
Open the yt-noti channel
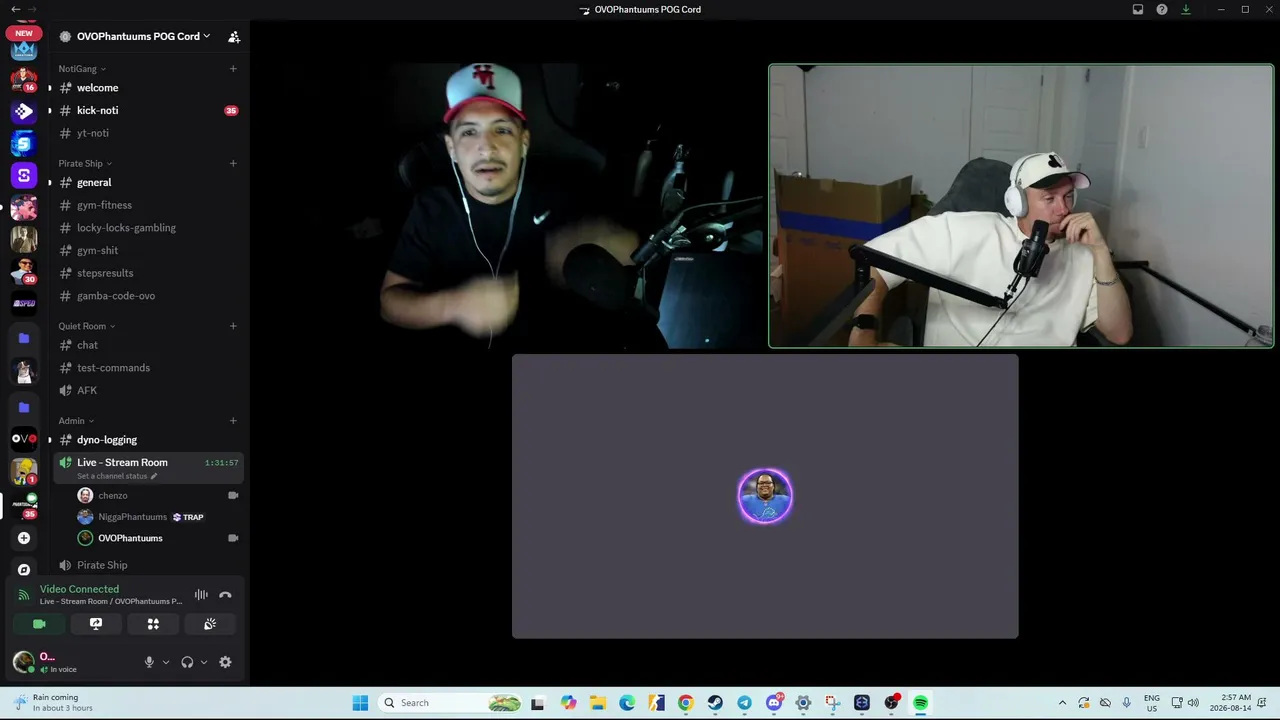(148, 133)
